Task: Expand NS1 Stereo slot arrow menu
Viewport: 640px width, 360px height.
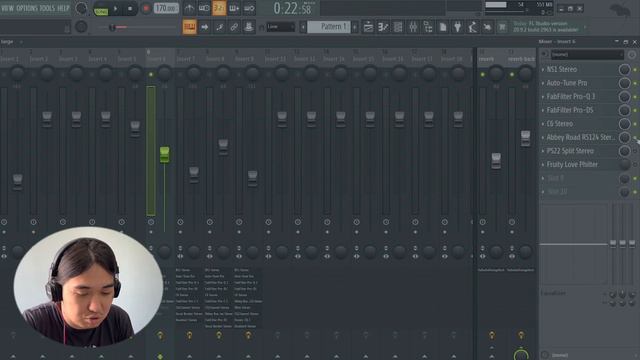Action: tap(543, 70)
